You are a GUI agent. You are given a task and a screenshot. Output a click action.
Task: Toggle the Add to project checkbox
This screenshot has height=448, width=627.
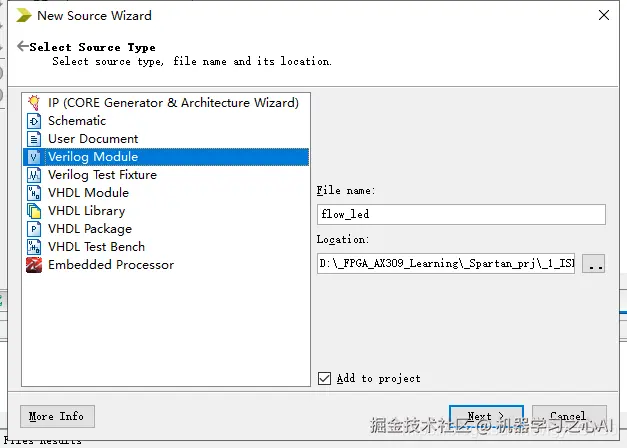pyautogui.click(x=324, y=378)
